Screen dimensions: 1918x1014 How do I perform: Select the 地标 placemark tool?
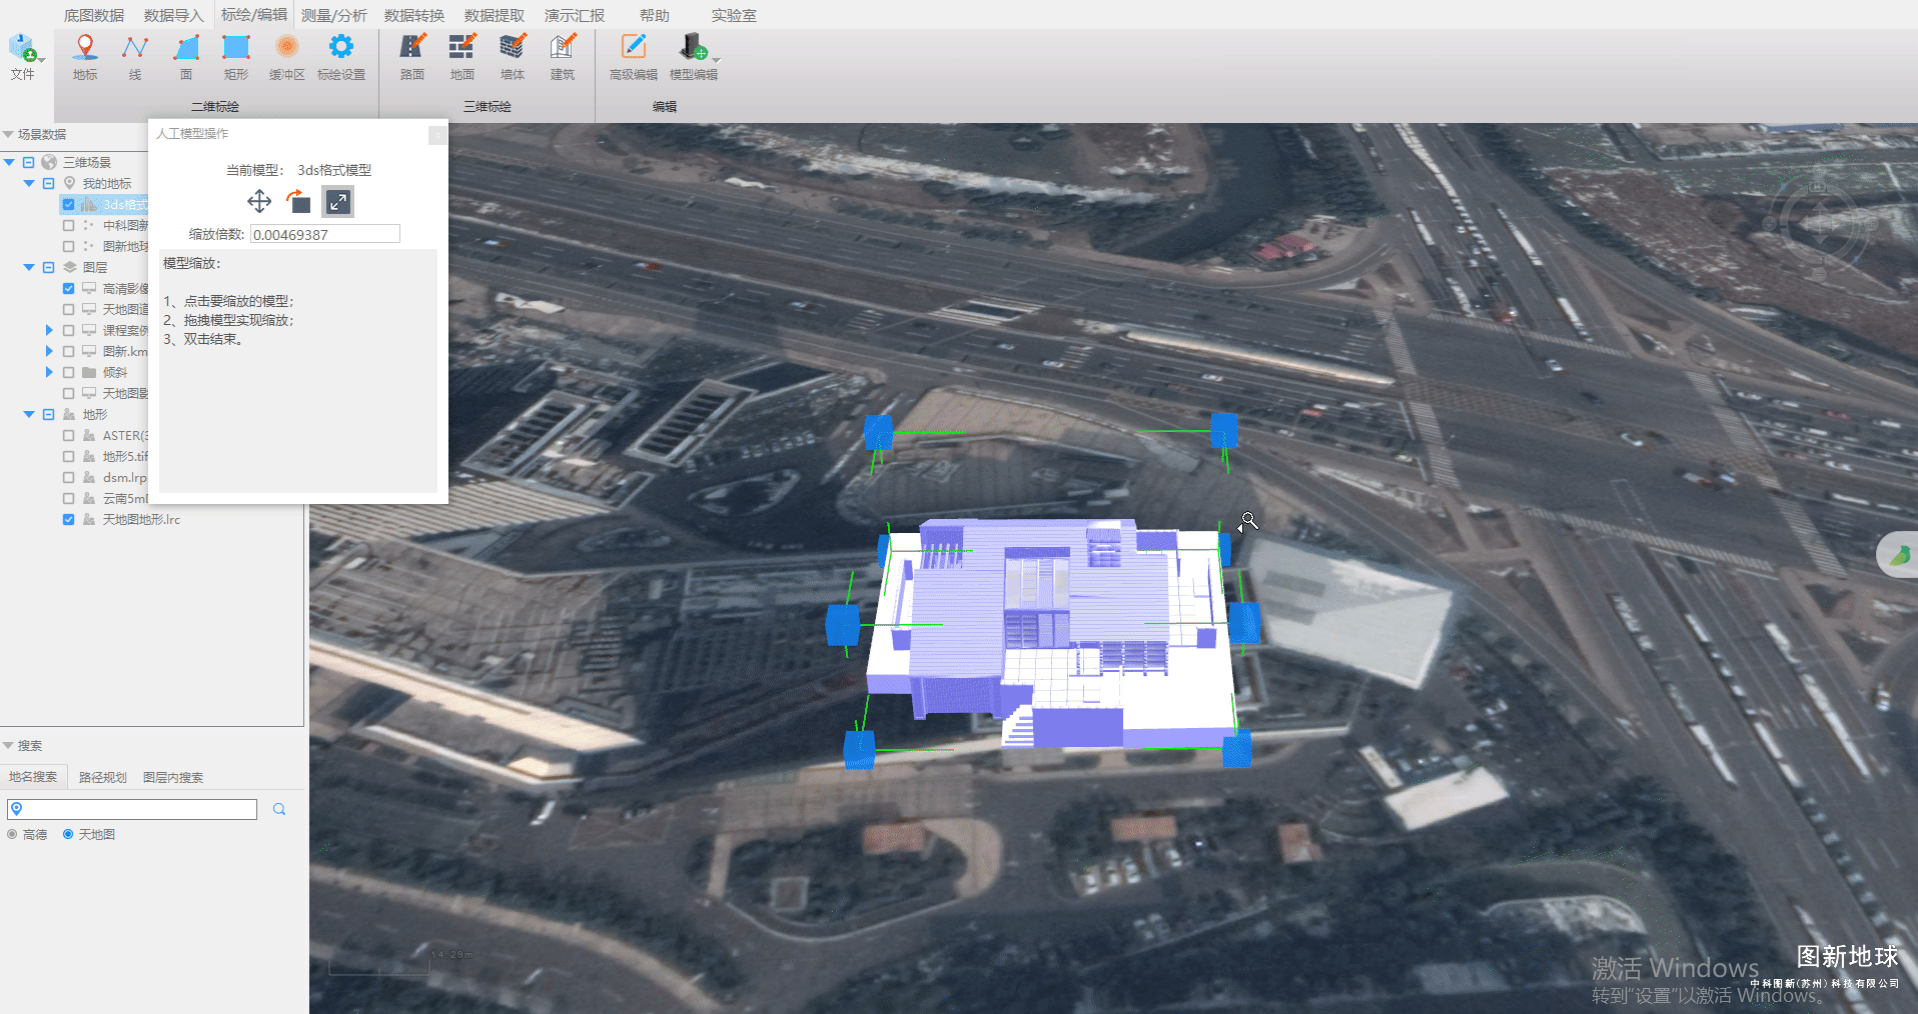85,57
